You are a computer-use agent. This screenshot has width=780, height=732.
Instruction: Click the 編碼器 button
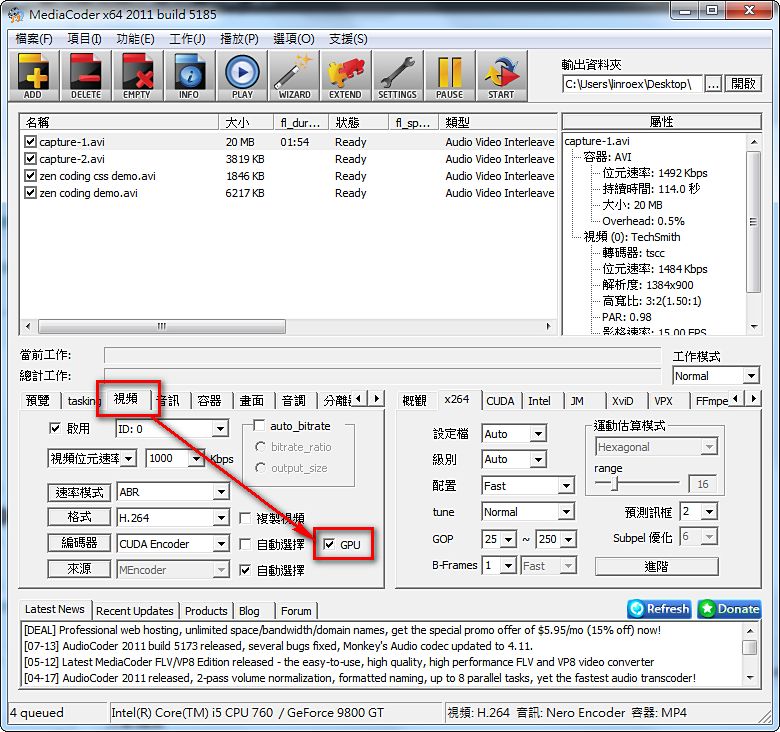[x=79, y=543]
